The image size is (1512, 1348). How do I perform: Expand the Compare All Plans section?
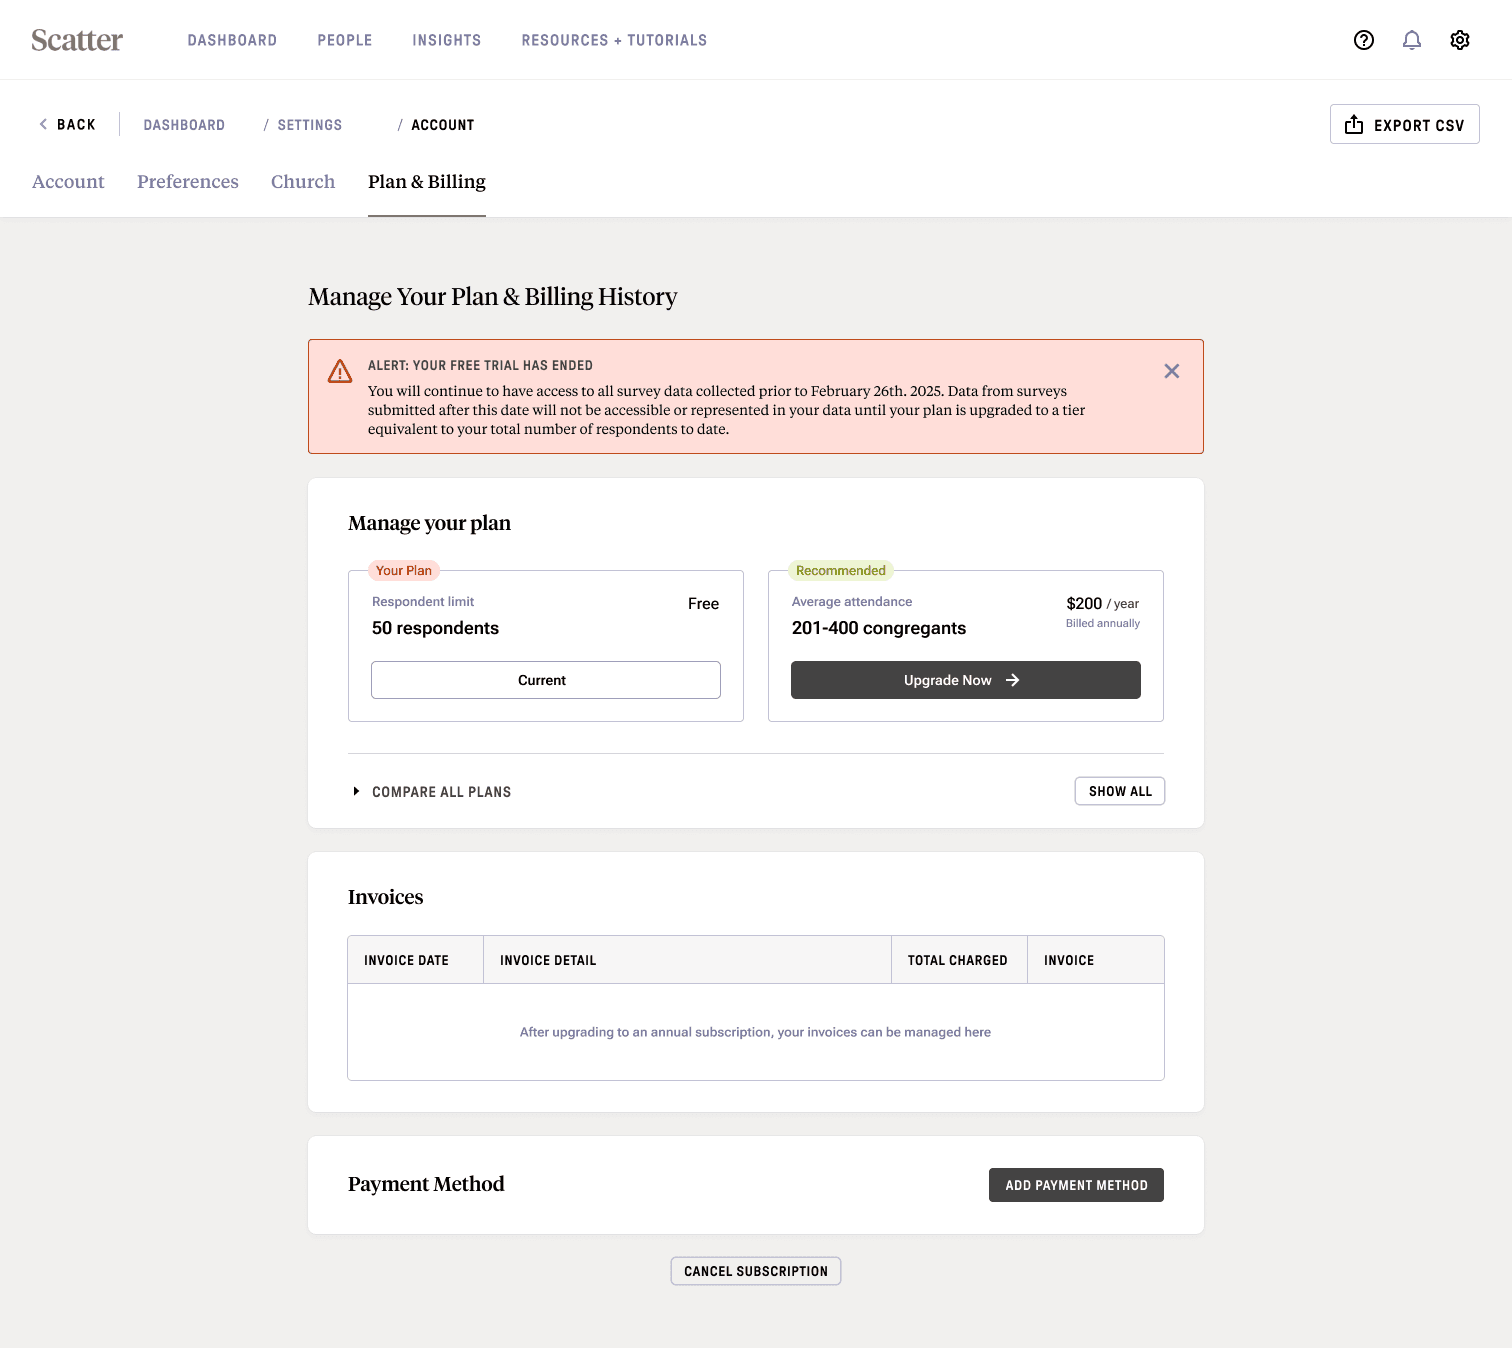tap(430, 792)
